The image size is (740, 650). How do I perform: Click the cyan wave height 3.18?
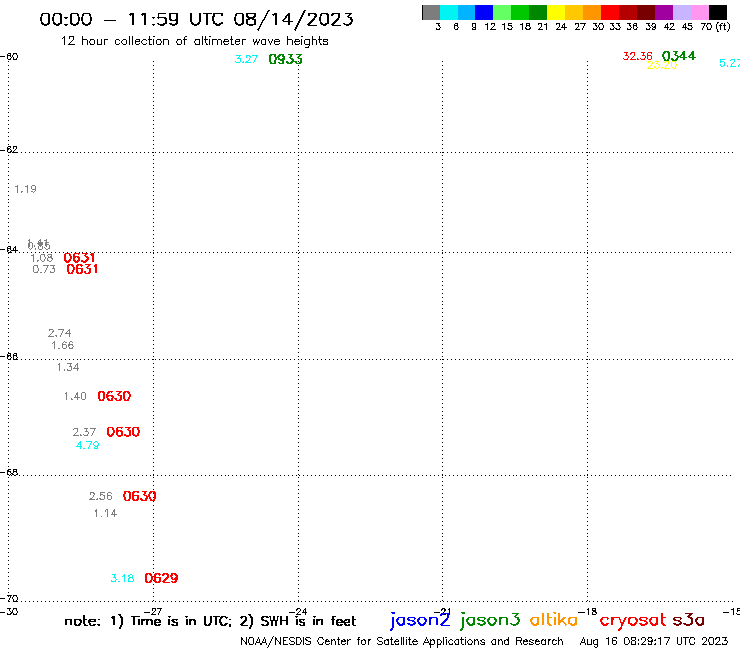click(x=122, y=579)
